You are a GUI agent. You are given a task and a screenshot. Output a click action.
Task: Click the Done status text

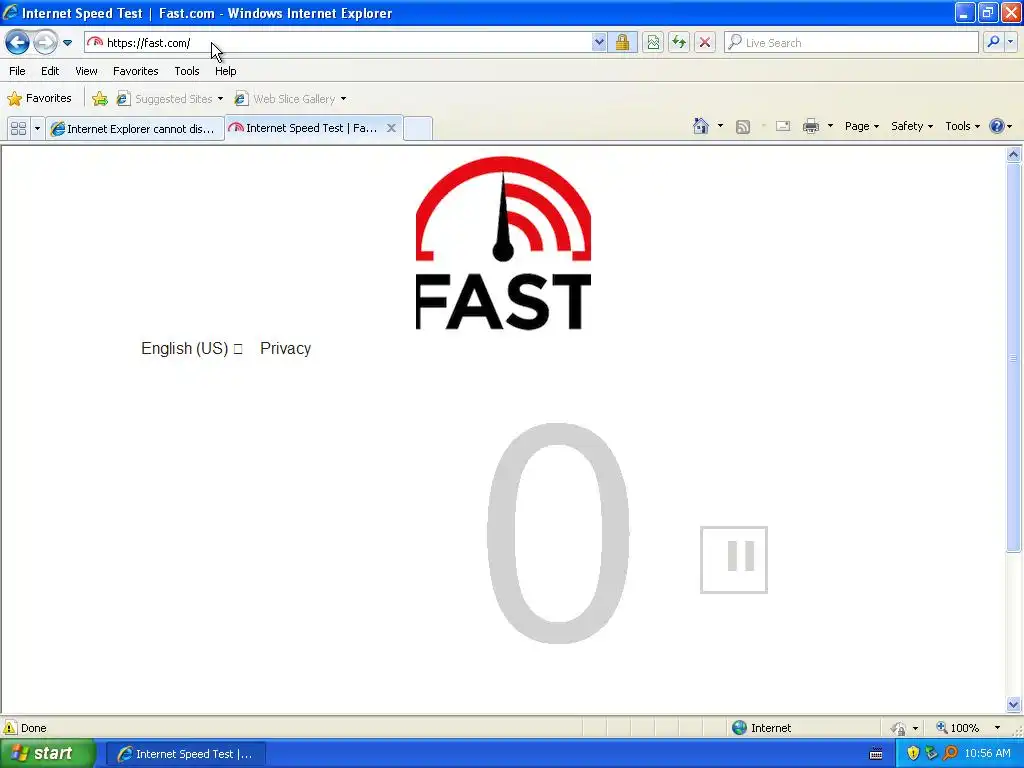[33, 728]
